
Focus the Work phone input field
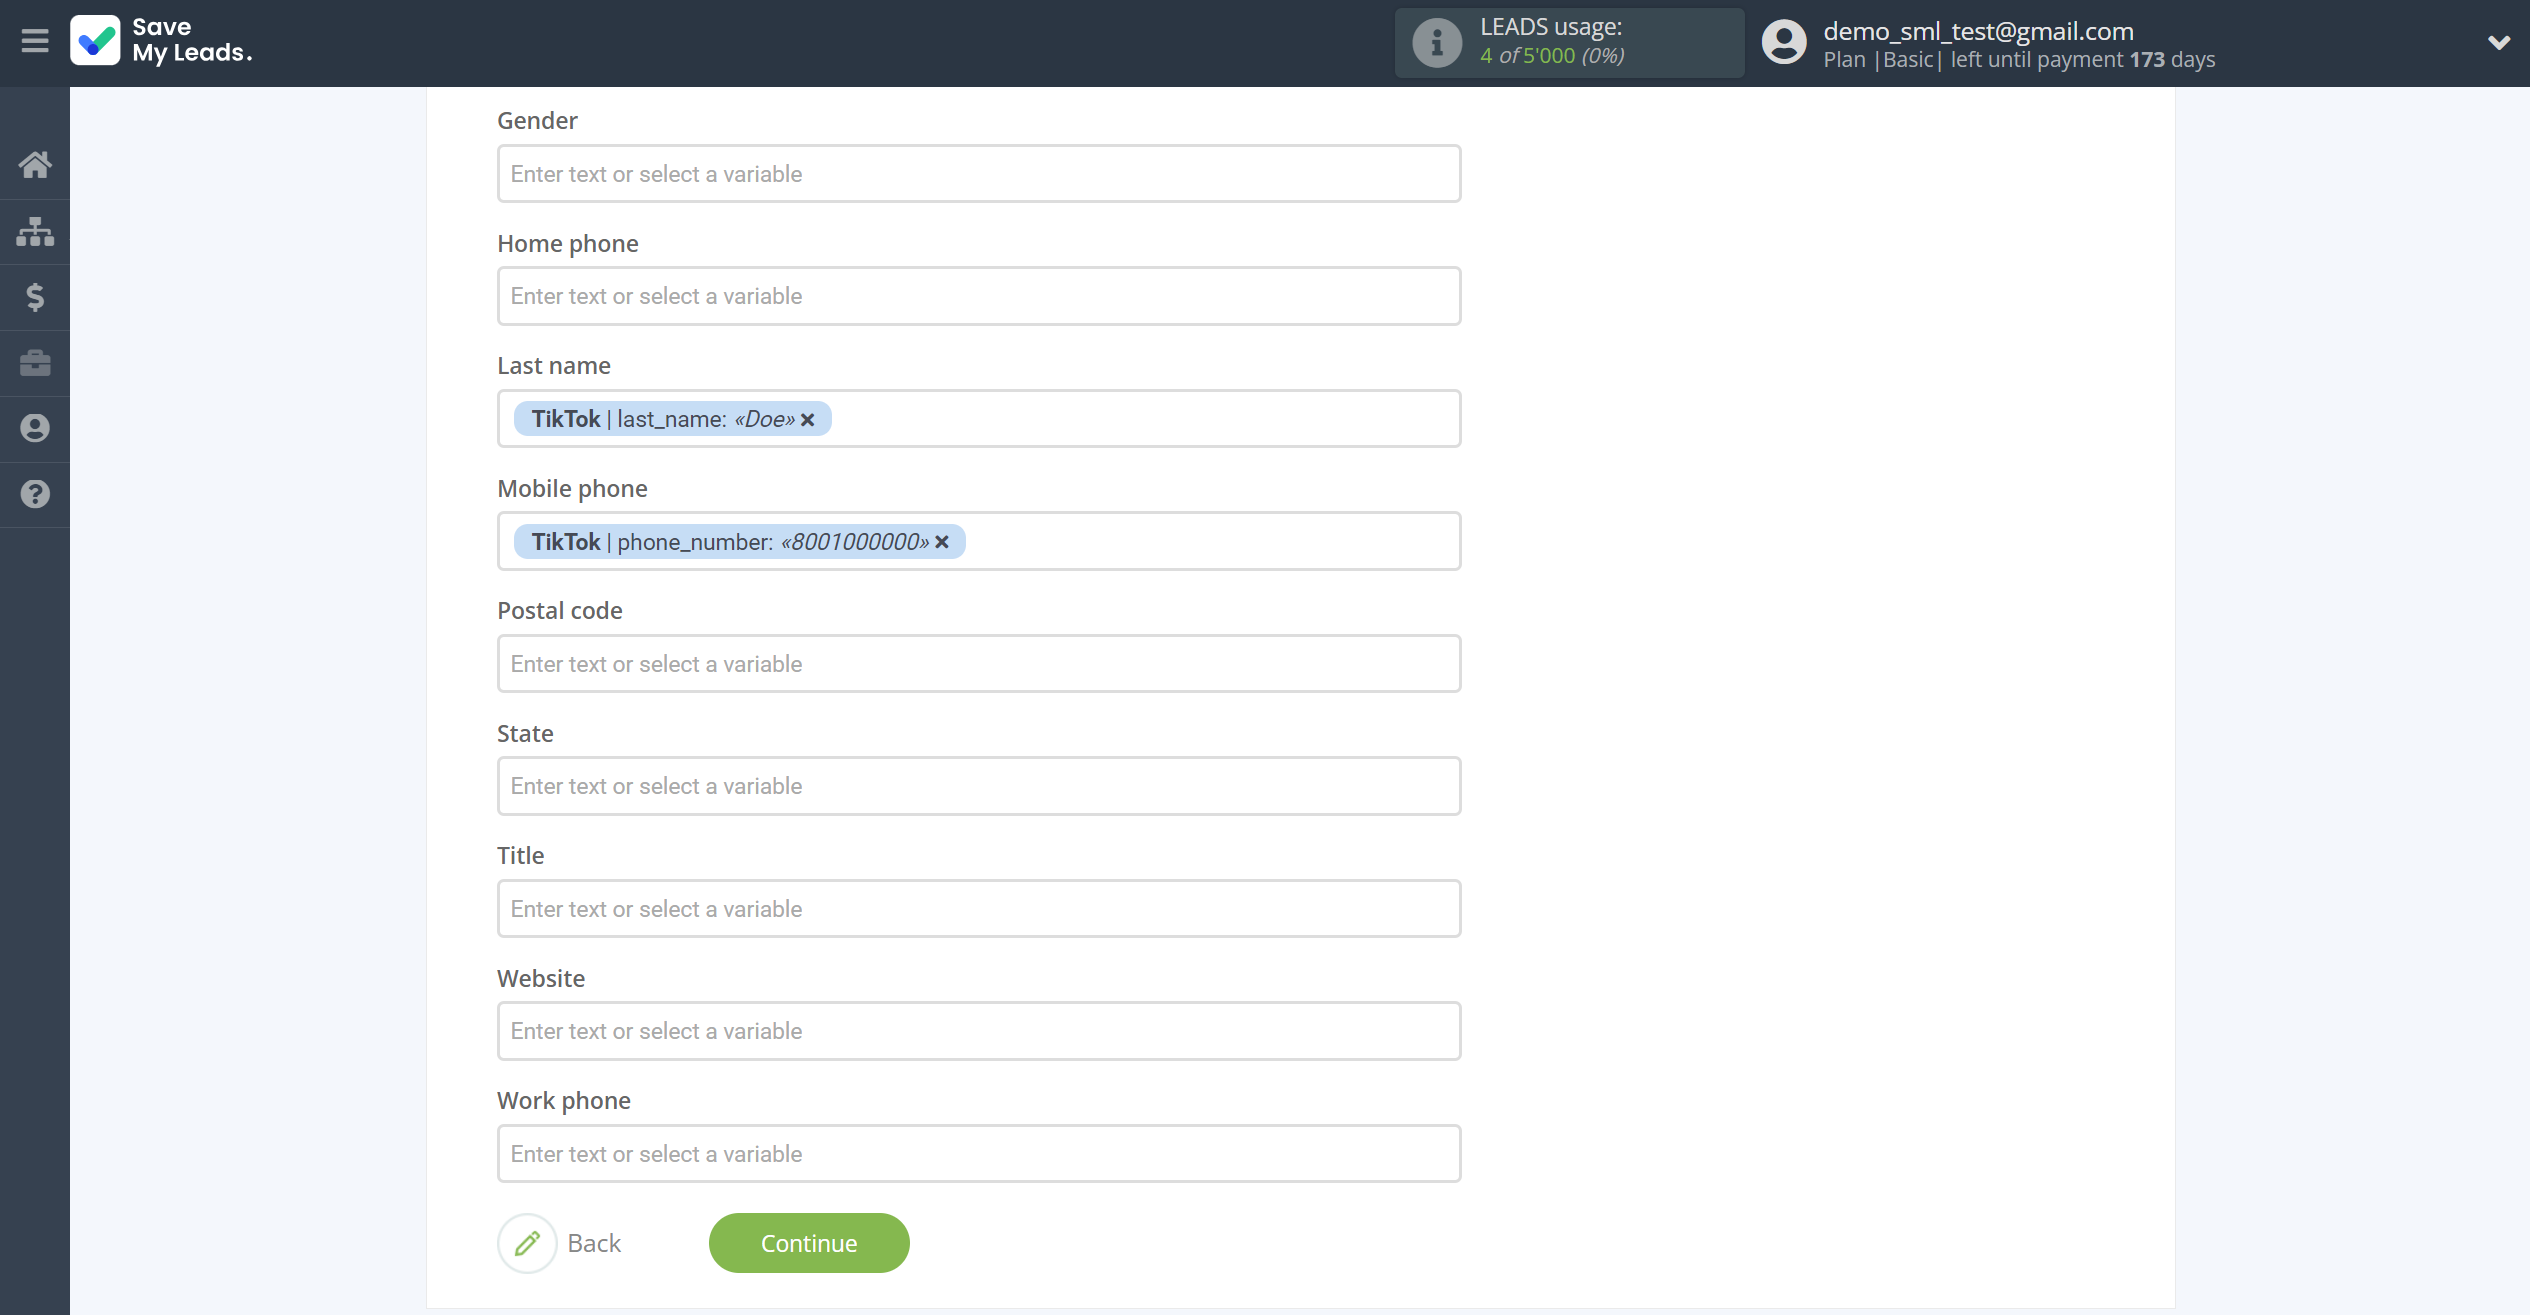(979, 1154)
